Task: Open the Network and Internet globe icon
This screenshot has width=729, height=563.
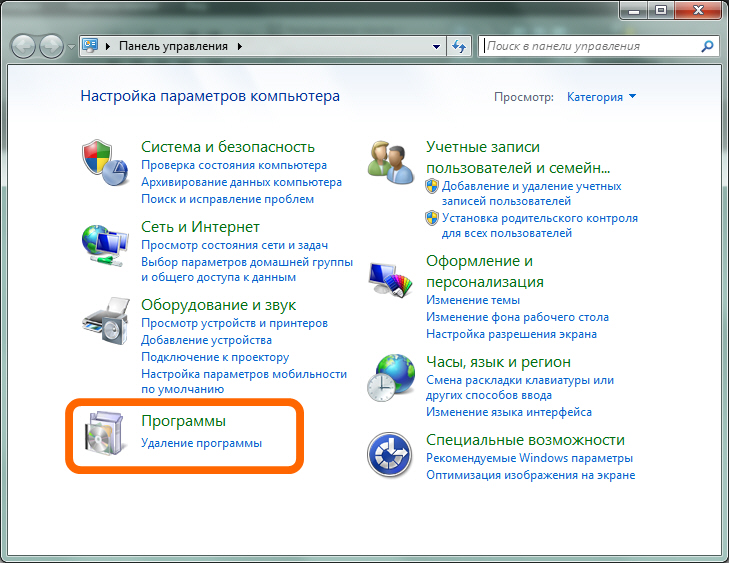Action: point(105,245)
